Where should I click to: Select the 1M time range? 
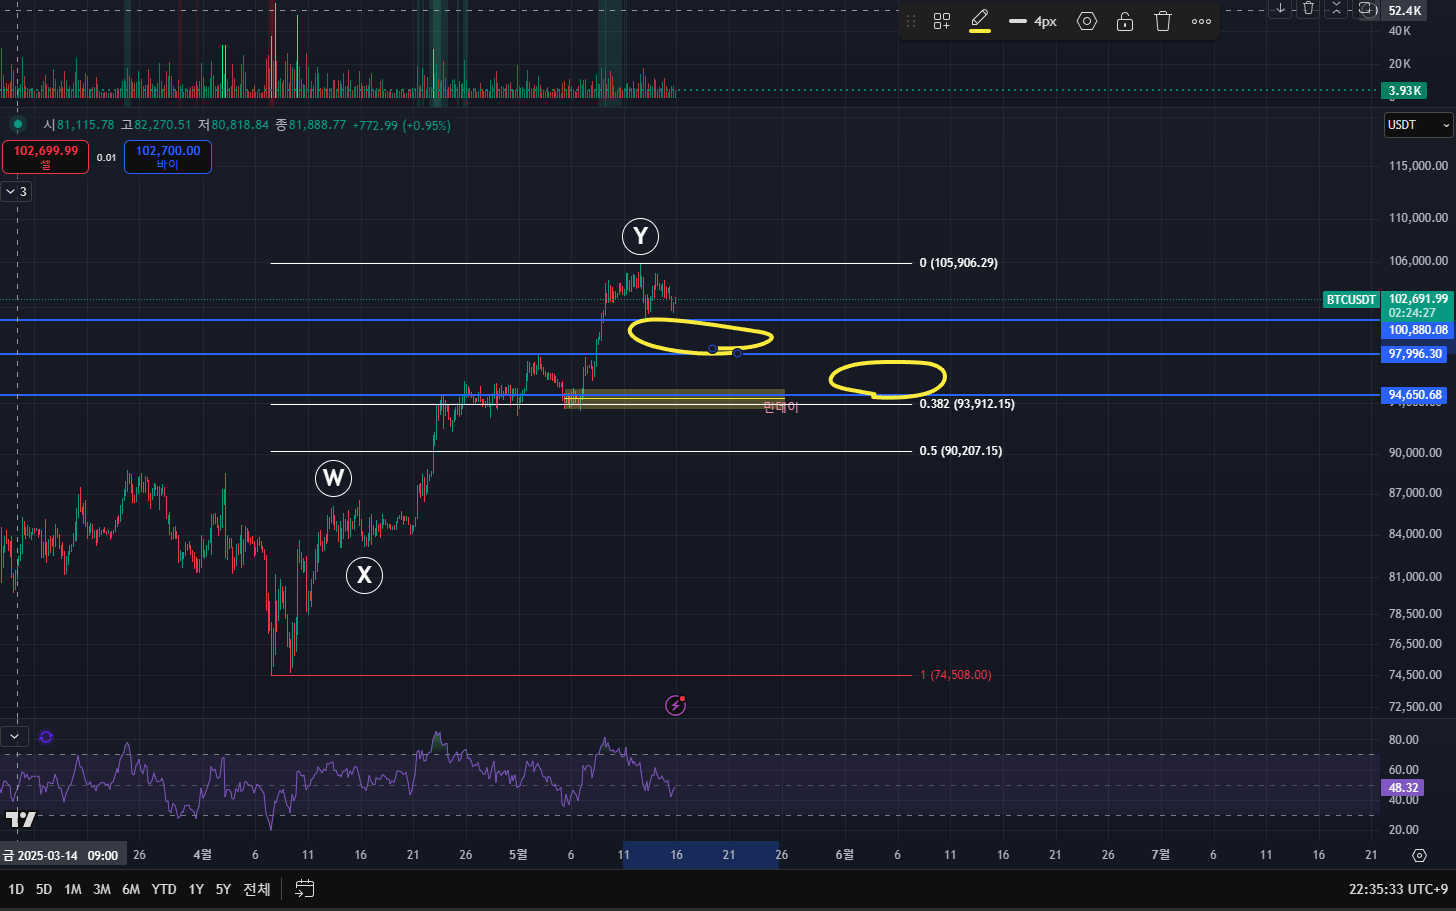(x=73, y=889)
